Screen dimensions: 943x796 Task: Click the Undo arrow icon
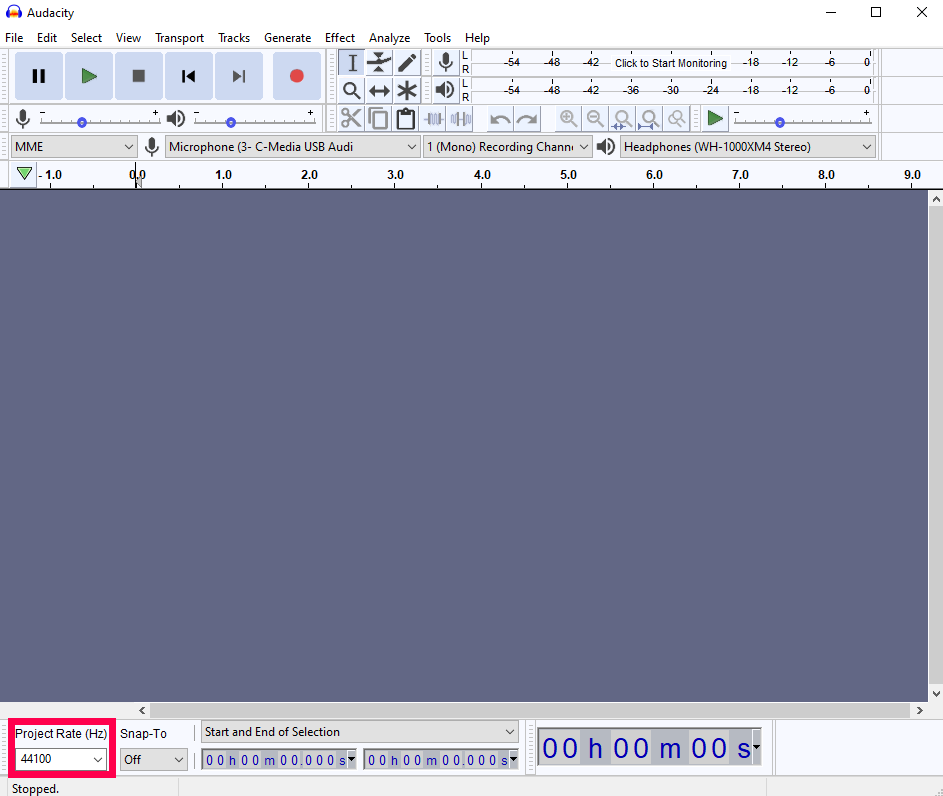[x=500, y=119]
